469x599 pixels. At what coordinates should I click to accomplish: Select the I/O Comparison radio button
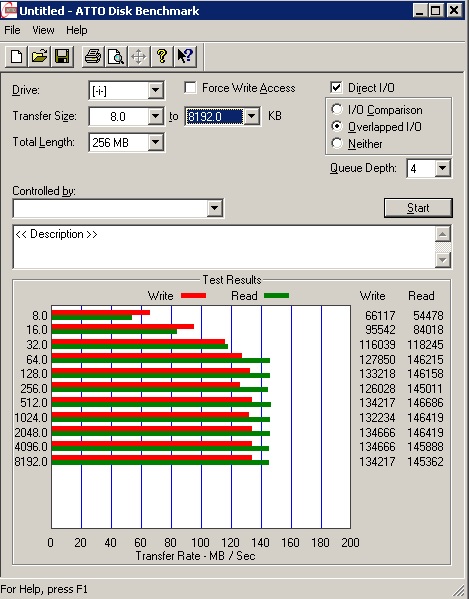(336, 110)
